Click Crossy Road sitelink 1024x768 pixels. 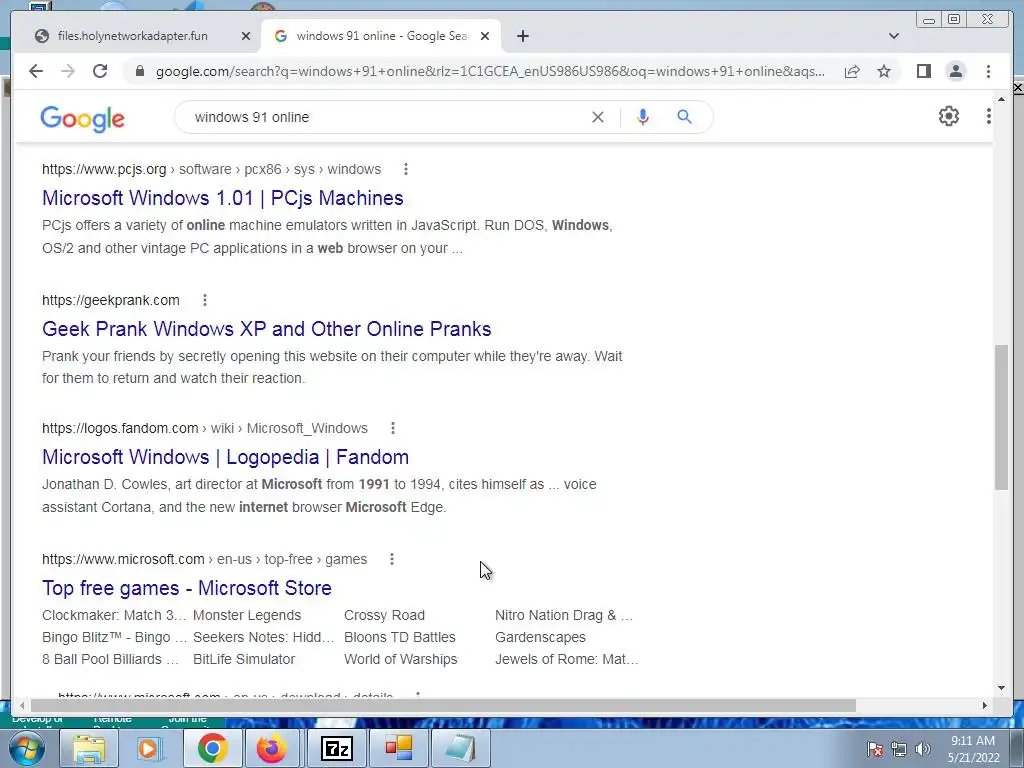(384, 615)
